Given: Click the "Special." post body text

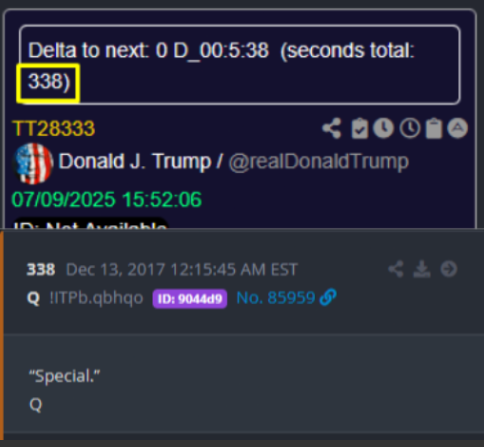Looking at the screenshot, I should [x=65, y=376].
